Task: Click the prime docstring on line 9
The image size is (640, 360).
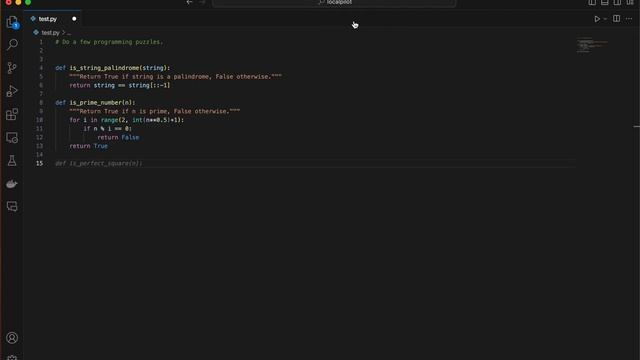Action: pos(155,111)
